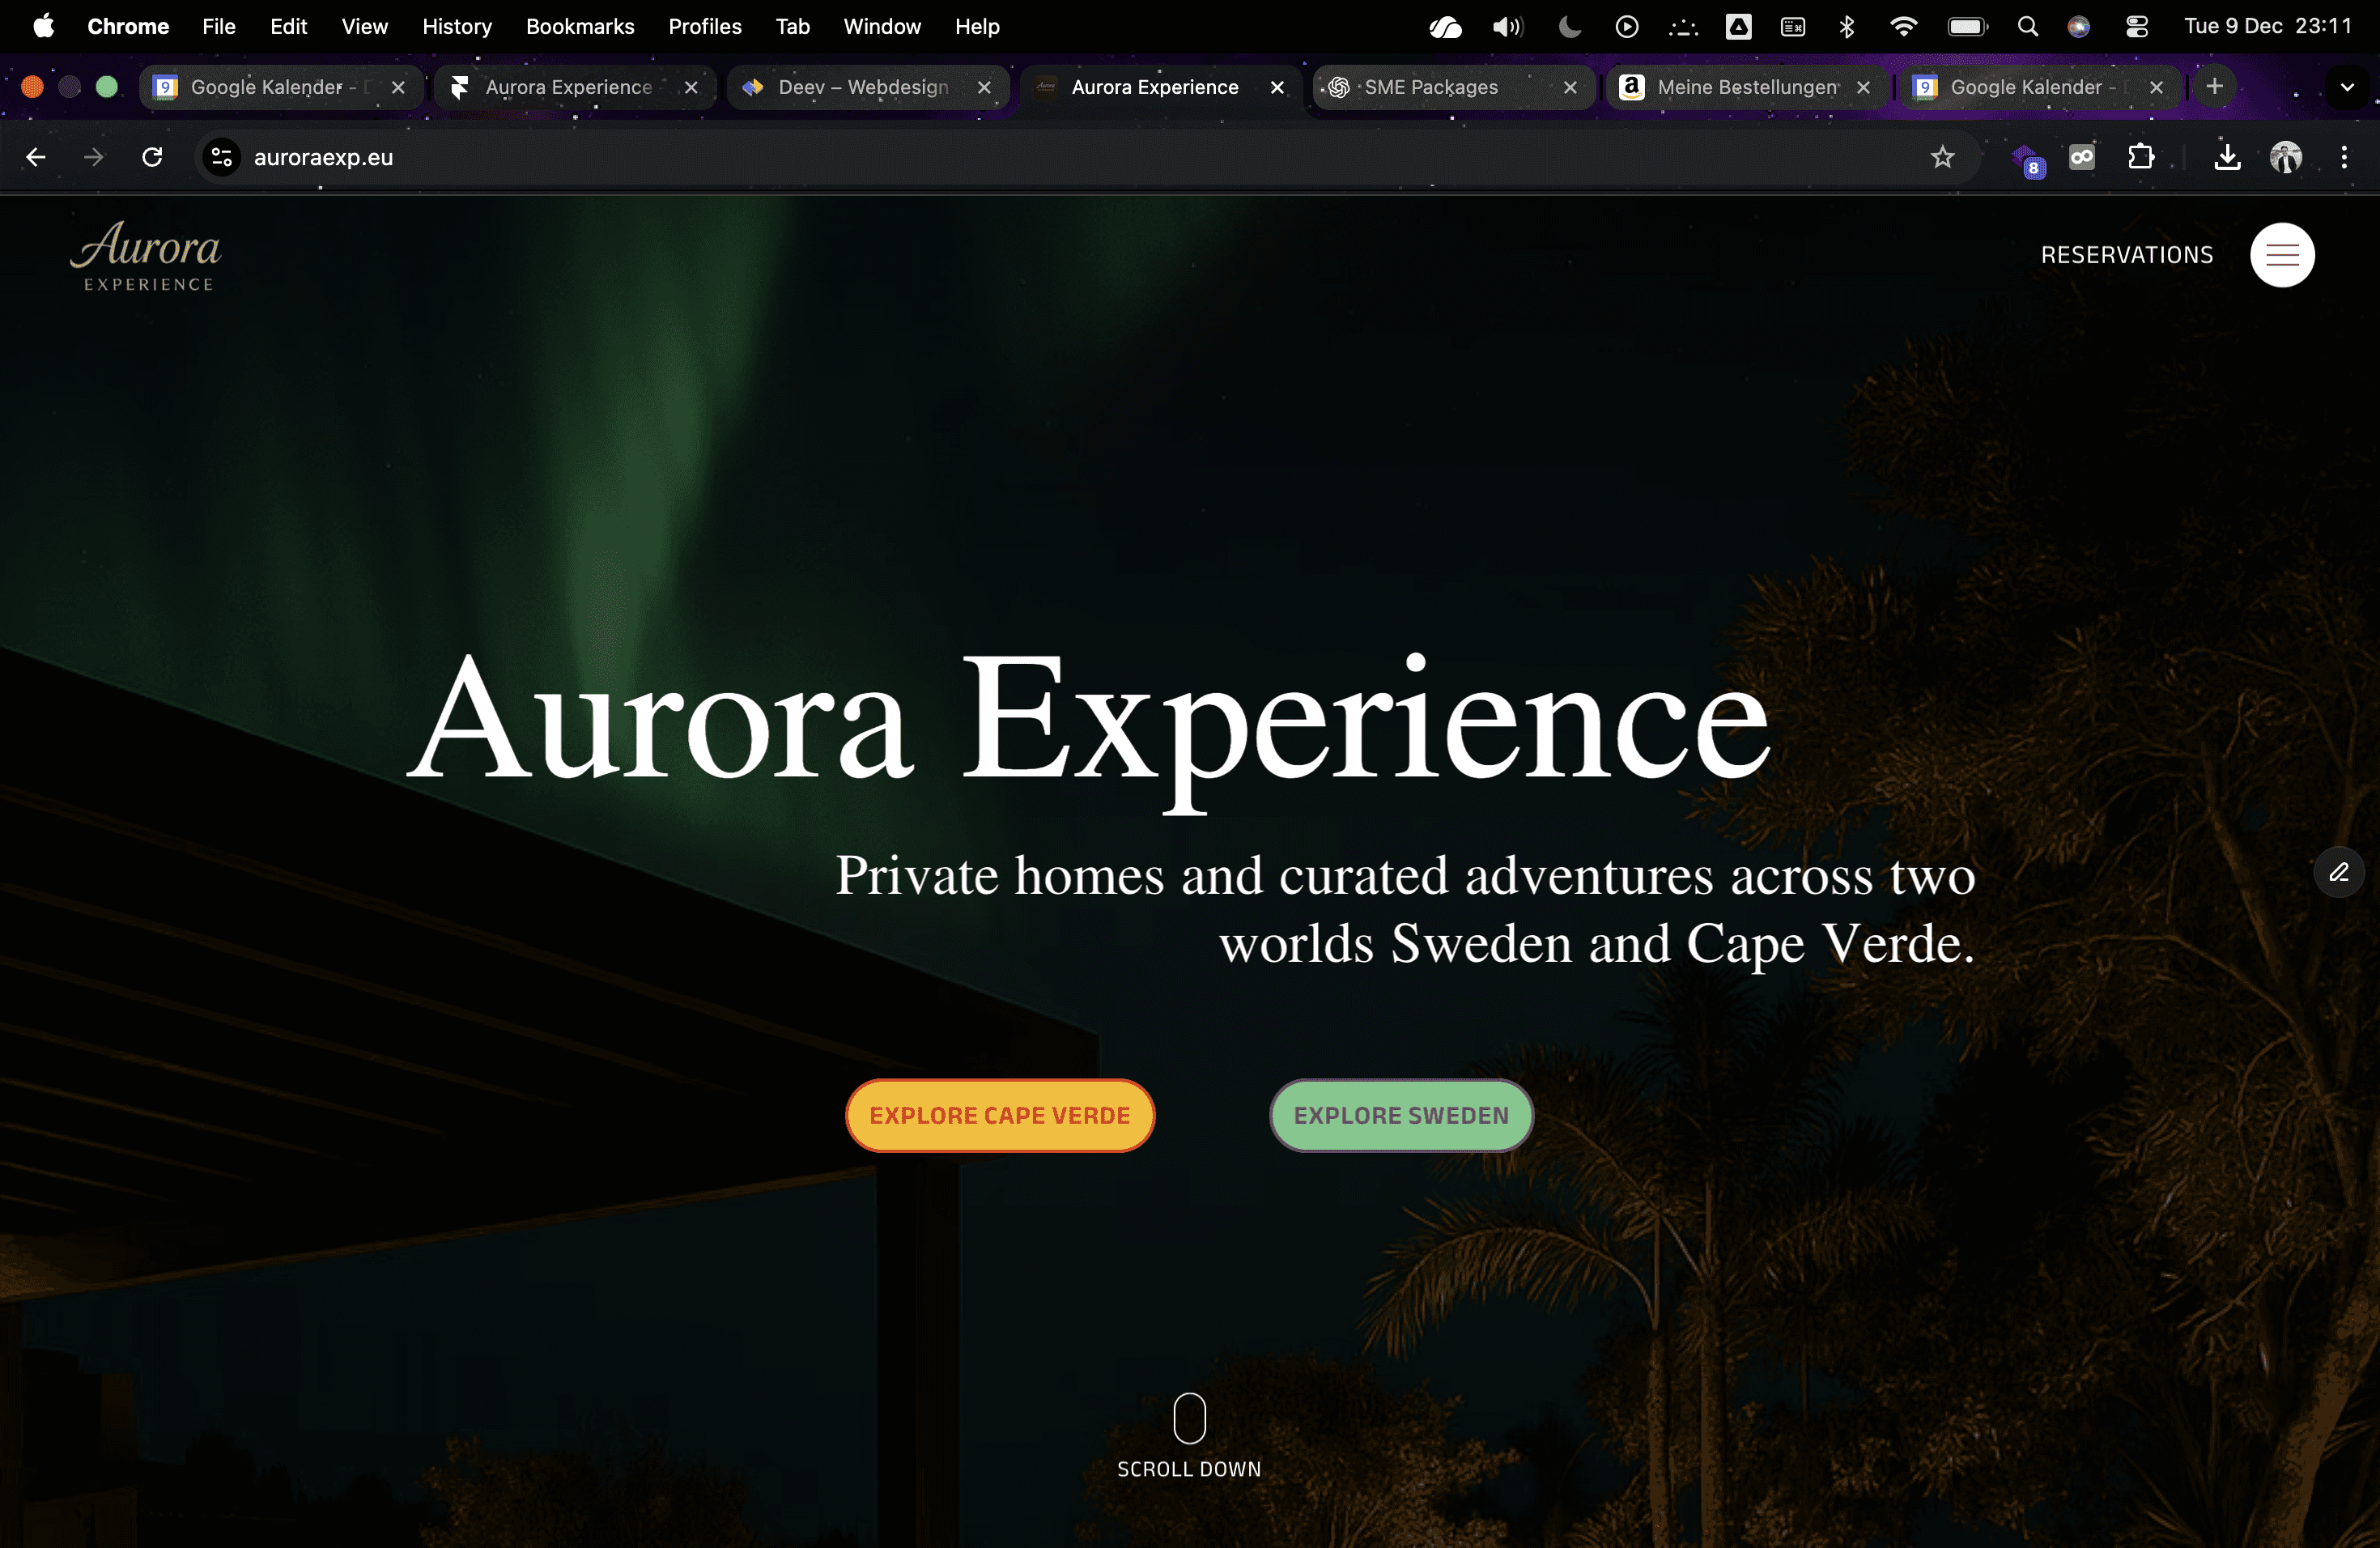Bookmark this page with the star icon
Viewport: 2380px width, 1548px height.
(1942, 157)
